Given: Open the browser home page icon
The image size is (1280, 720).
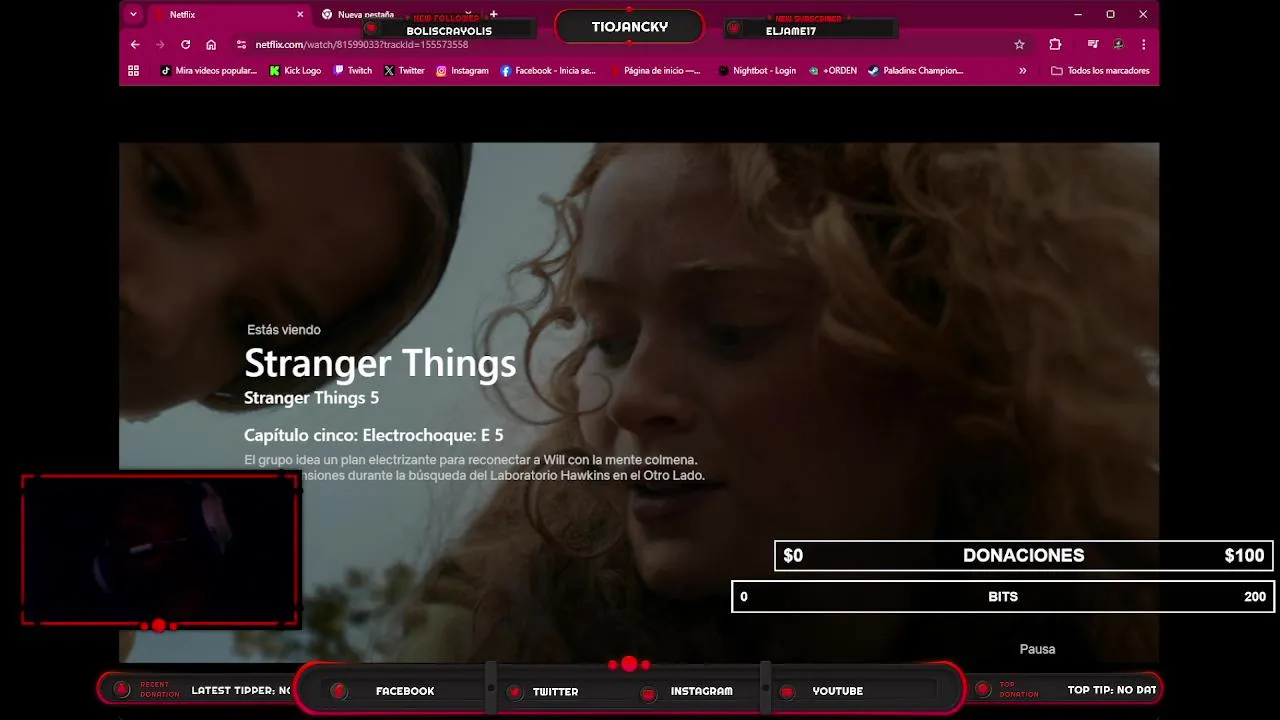Looking at the screenshot, I should tap(211, 44).
